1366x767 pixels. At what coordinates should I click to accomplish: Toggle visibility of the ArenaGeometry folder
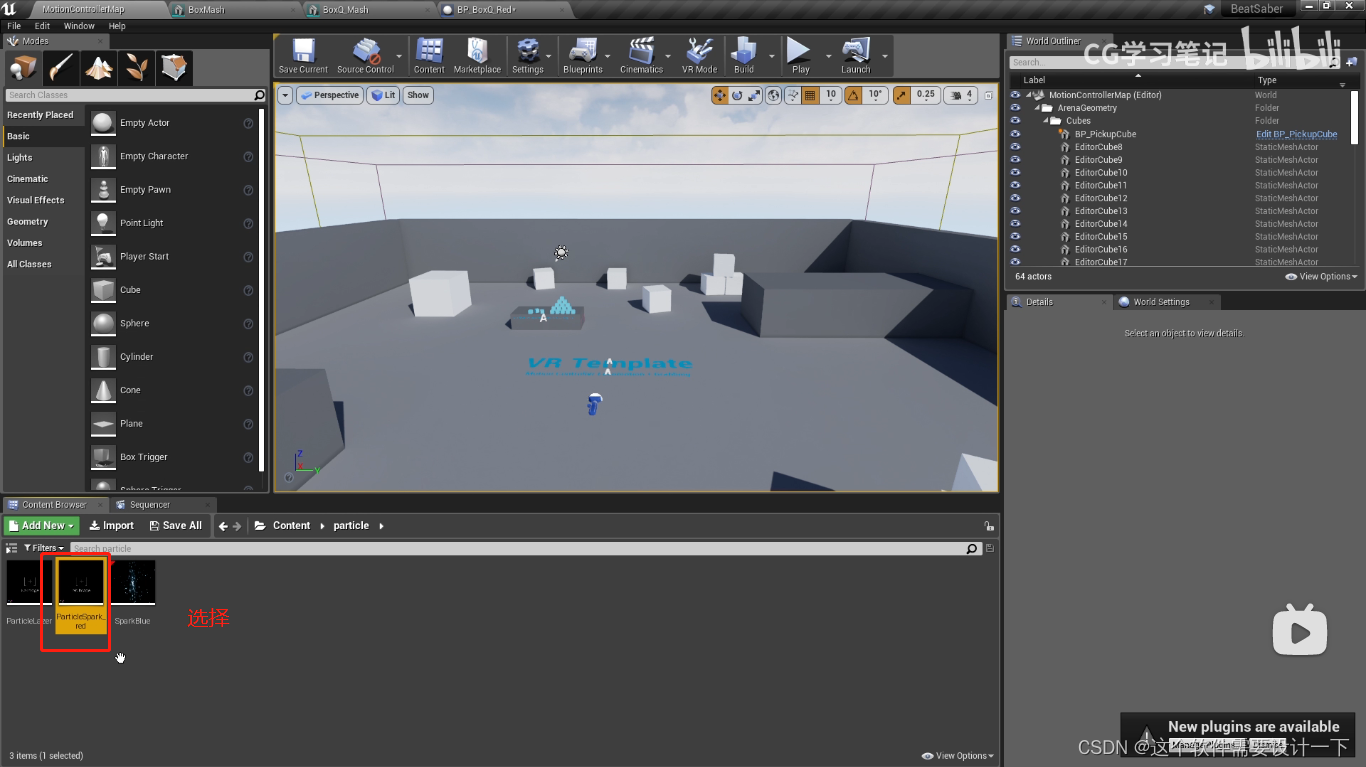[1015, 108]
